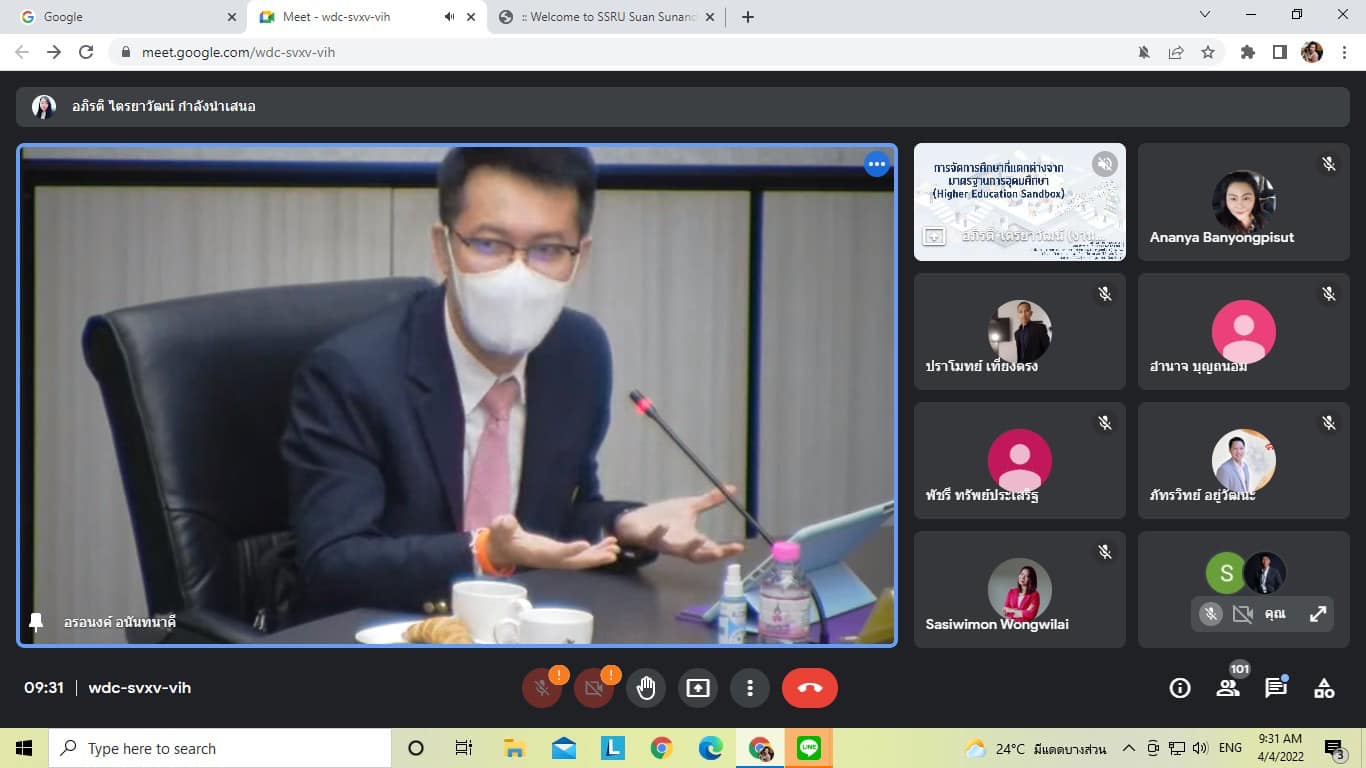Image resolution: width=1366 pixels, height=768 pixels.
Task: Bookmark this page with the star icon
Action: tap(1208, 52)
